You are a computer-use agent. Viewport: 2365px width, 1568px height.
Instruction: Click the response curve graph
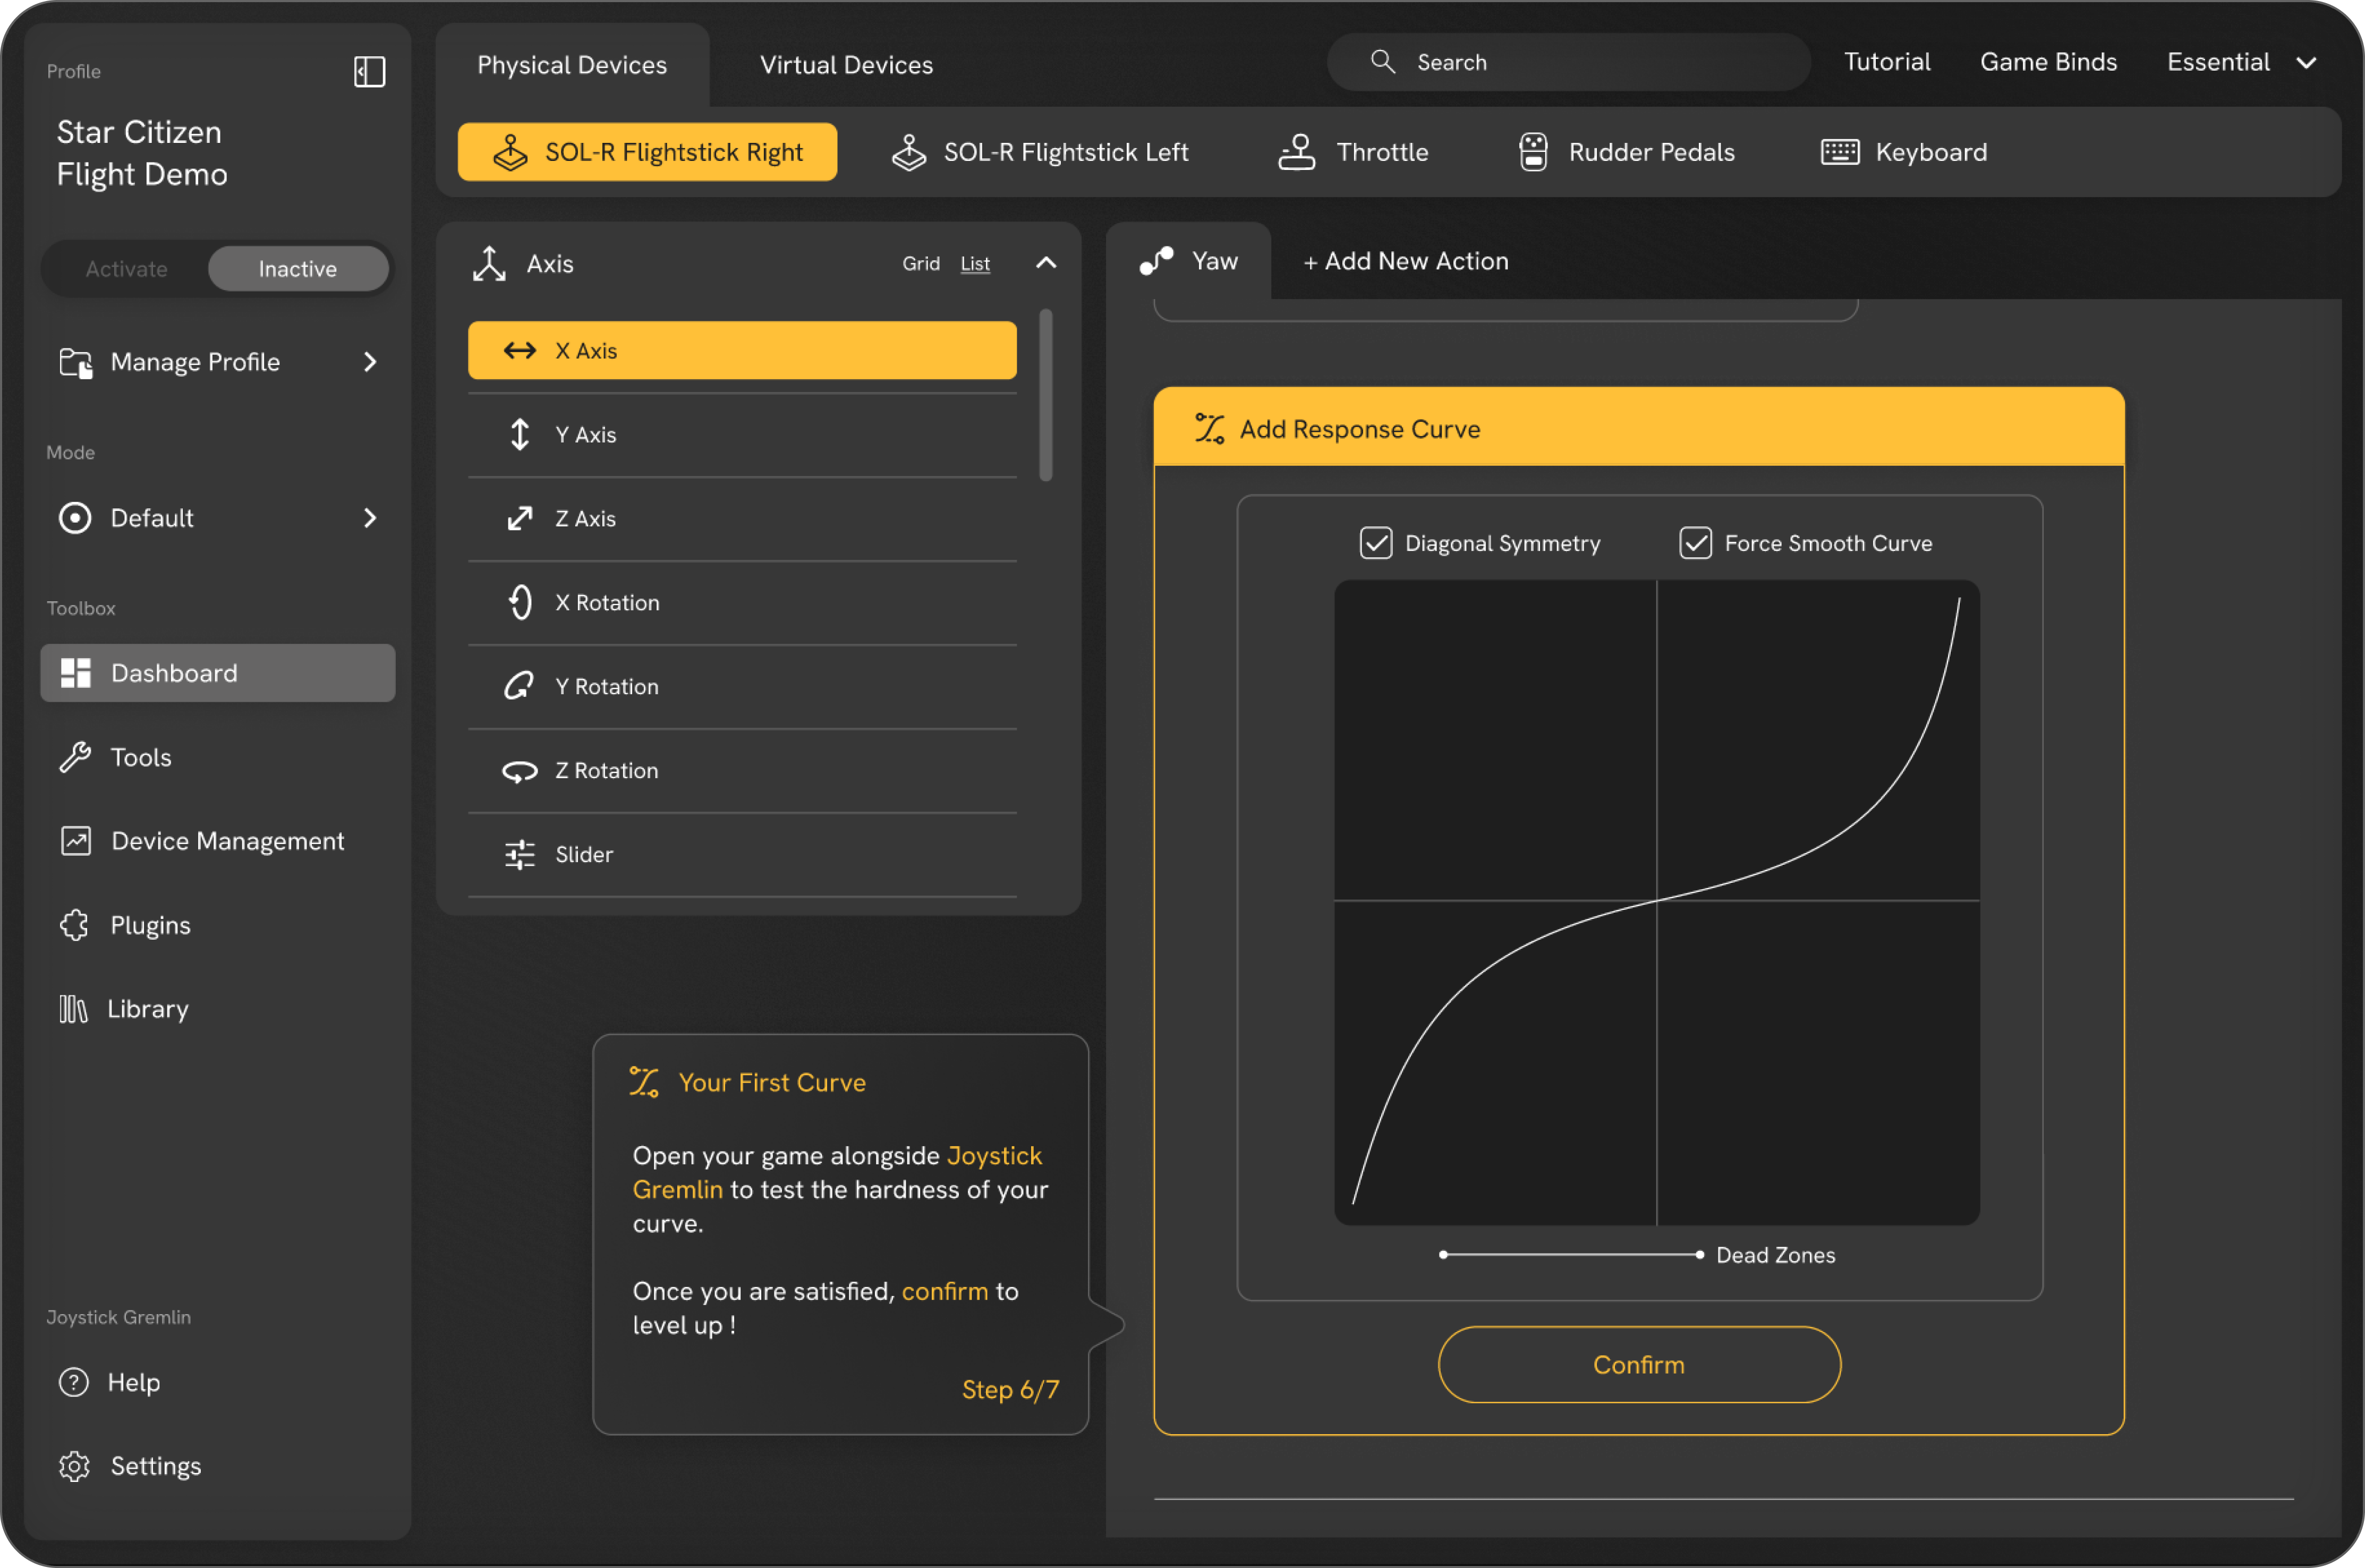(1658, 903)
